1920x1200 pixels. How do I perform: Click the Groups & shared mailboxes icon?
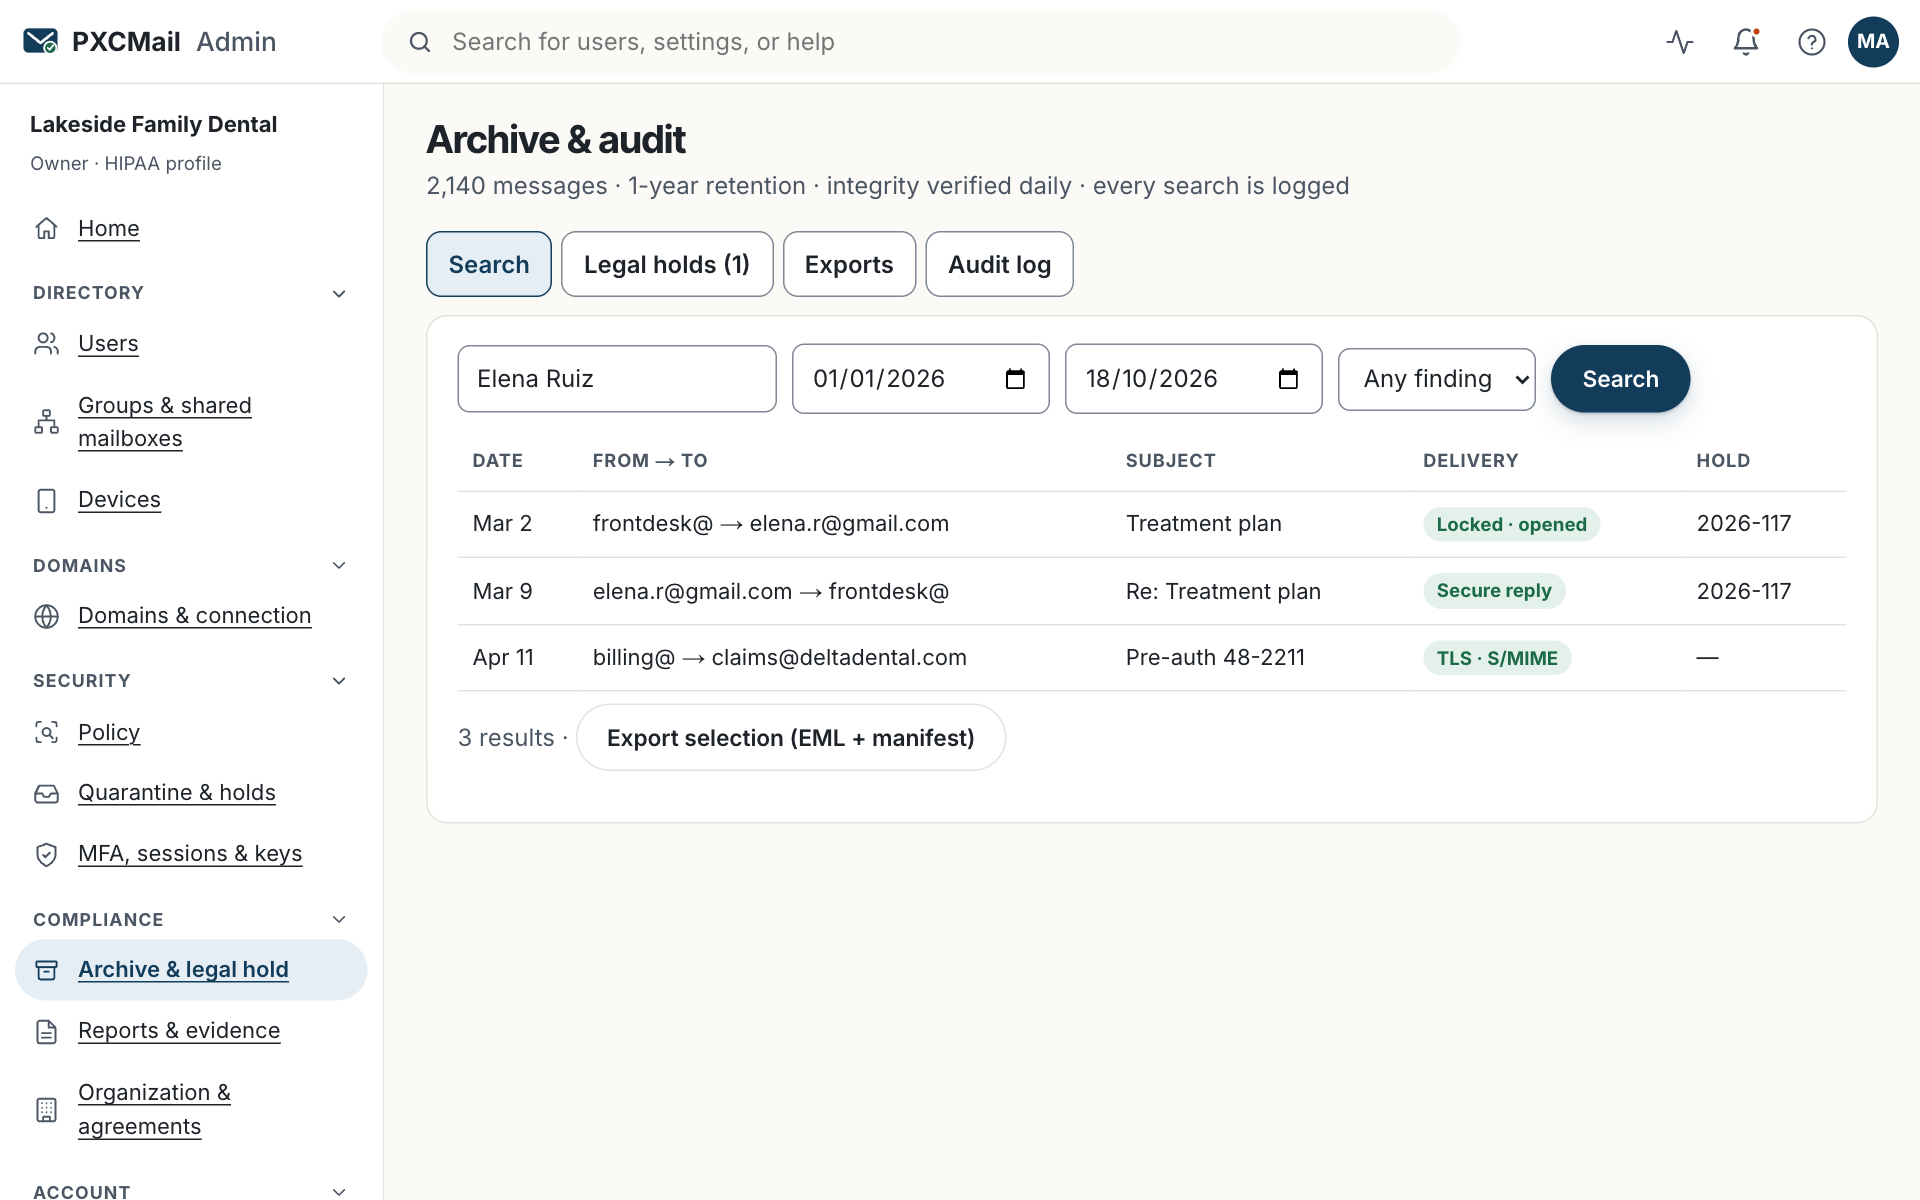coord(46,422)
